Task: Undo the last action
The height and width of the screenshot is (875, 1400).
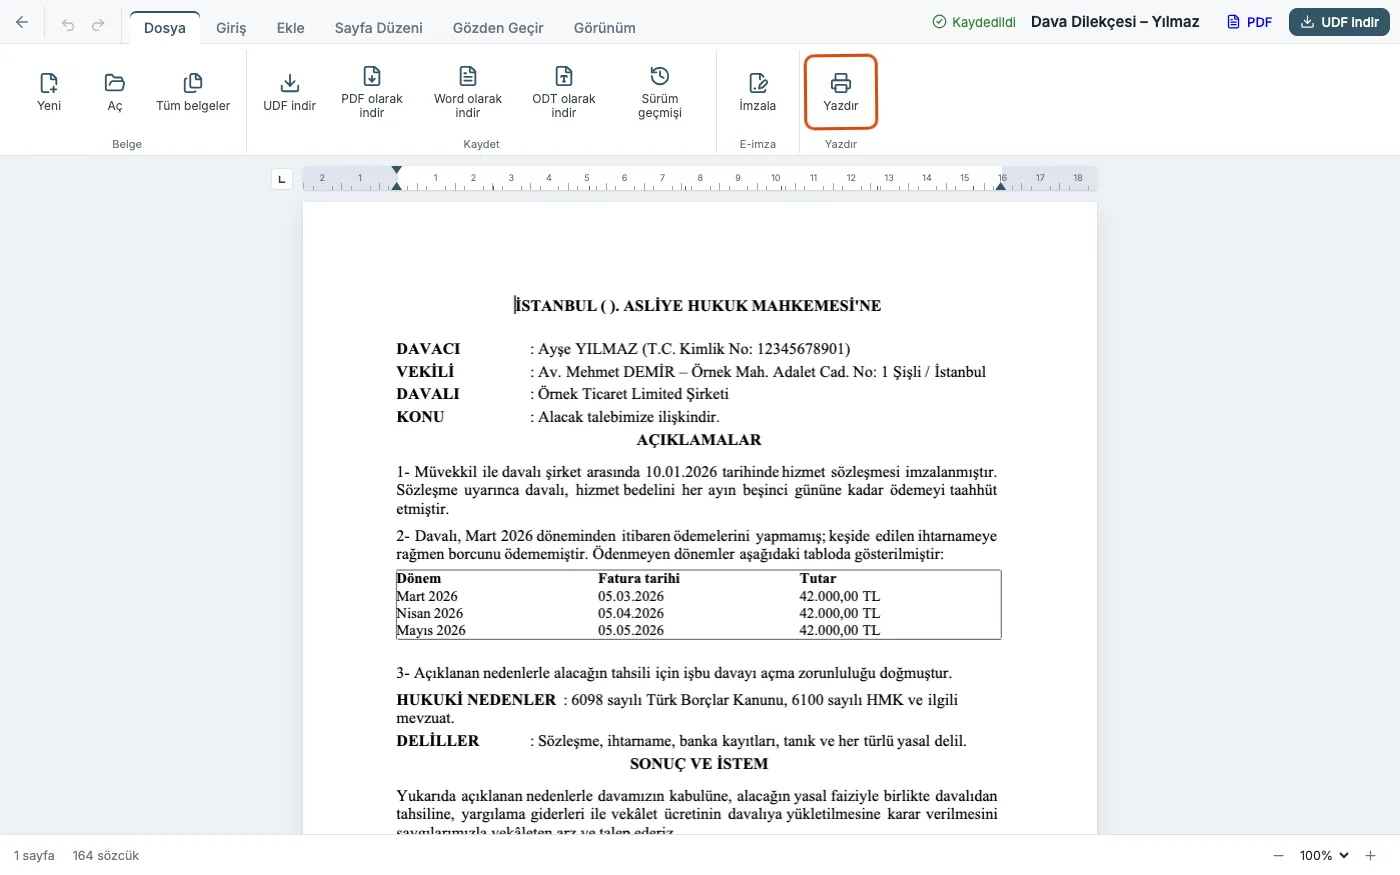Action: coord(68,24)
